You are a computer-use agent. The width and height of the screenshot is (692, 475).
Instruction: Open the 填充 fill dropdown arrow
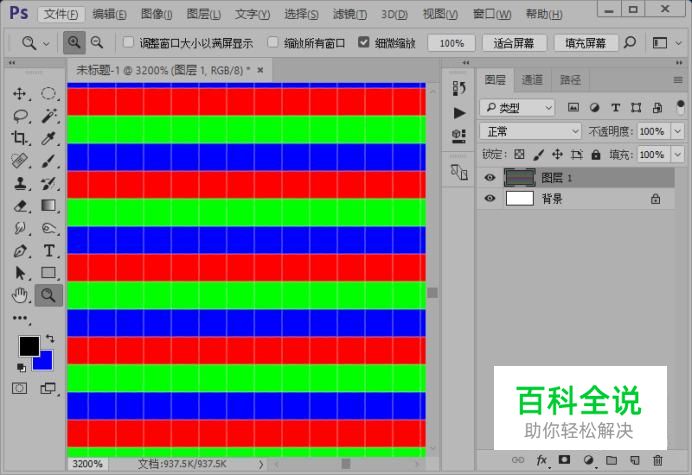click(x=677, y=155)
